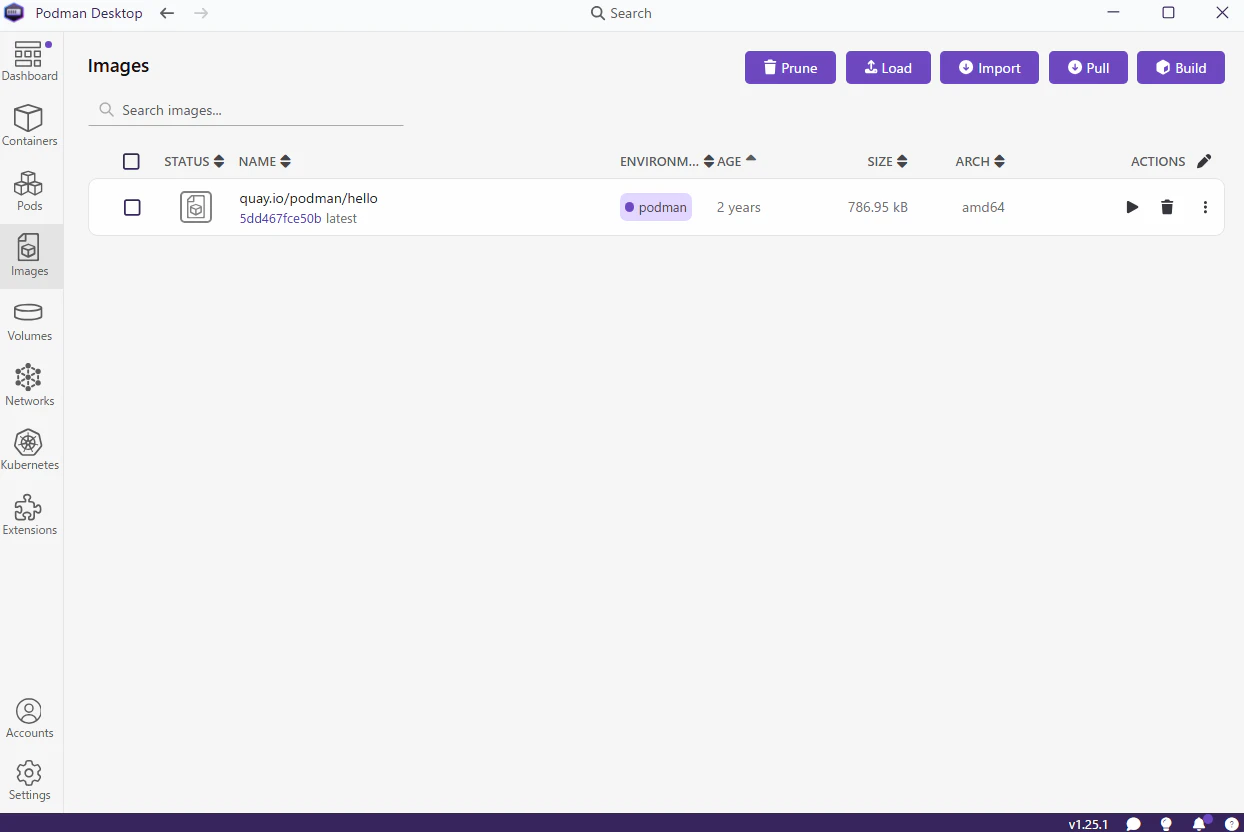This screenshot has width=1244, height=832.
Task: Click the Images page heading
Action: (x=118, y=66)
